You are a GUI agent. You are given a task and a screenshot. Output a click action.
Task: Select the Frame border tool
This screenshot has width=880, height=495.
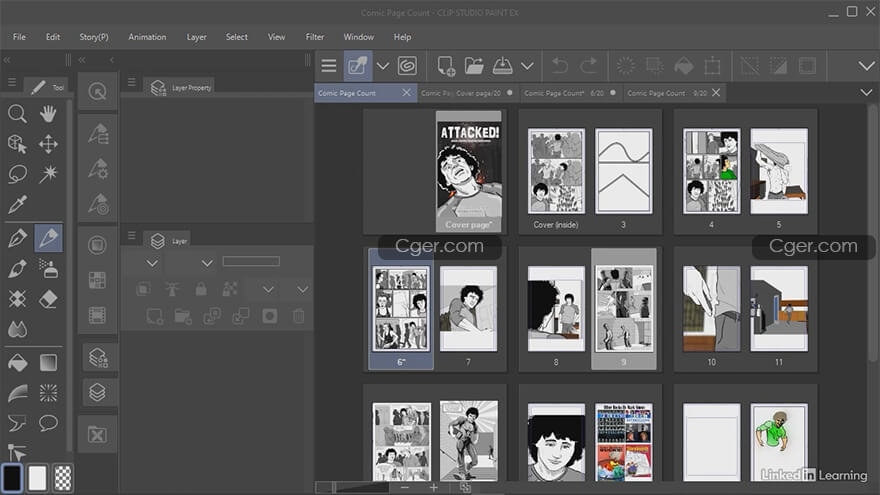pyautogui.click(x=17, y=423)
